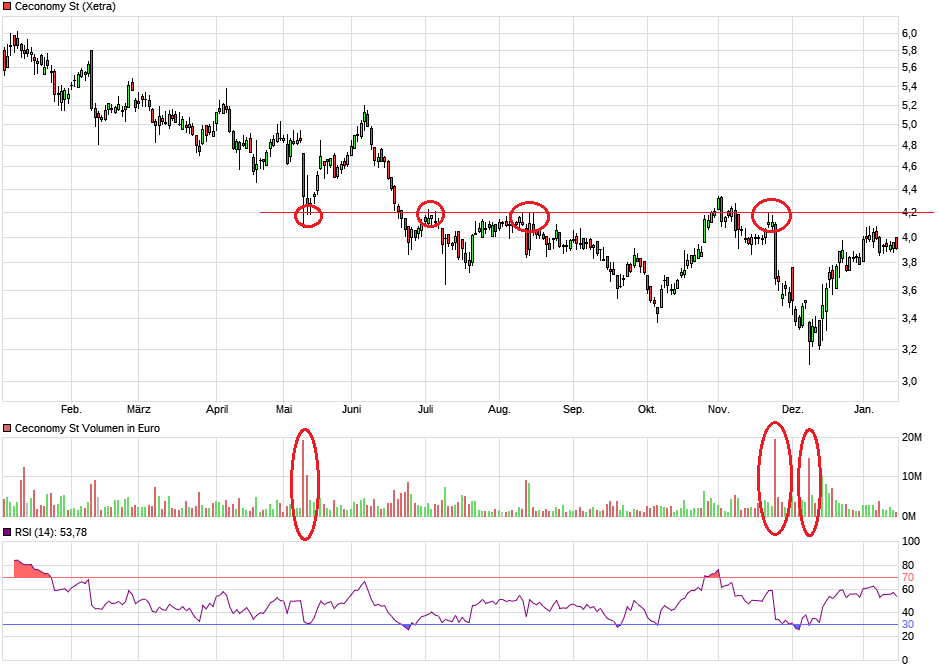This screenshot has height=670, width=940.
Task: Select the Ceconomy St (Xetra) chart title
Action: click(x=65, y=7)
